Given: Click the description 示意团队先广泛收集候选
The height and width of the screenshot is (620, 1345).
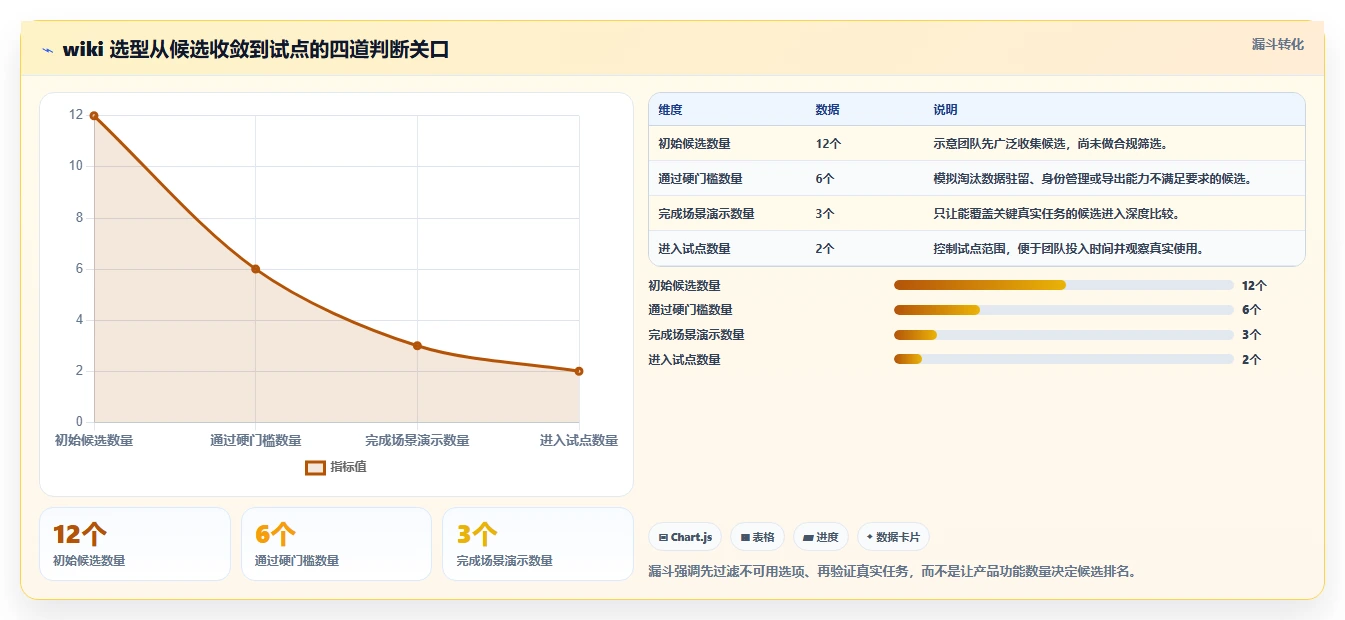Looking at the screenshot, I should pyautogui.click(x=1050, y=144).
